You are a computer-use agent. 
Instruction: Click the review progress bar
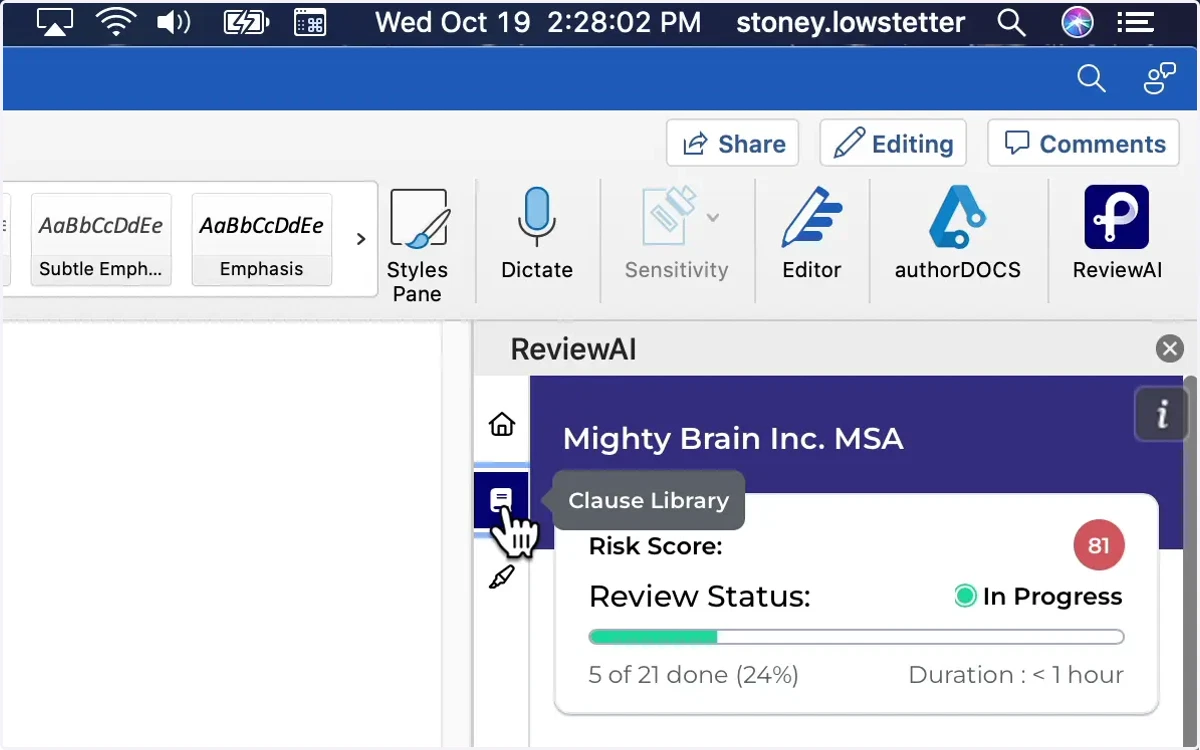click(x=856, y=637)
